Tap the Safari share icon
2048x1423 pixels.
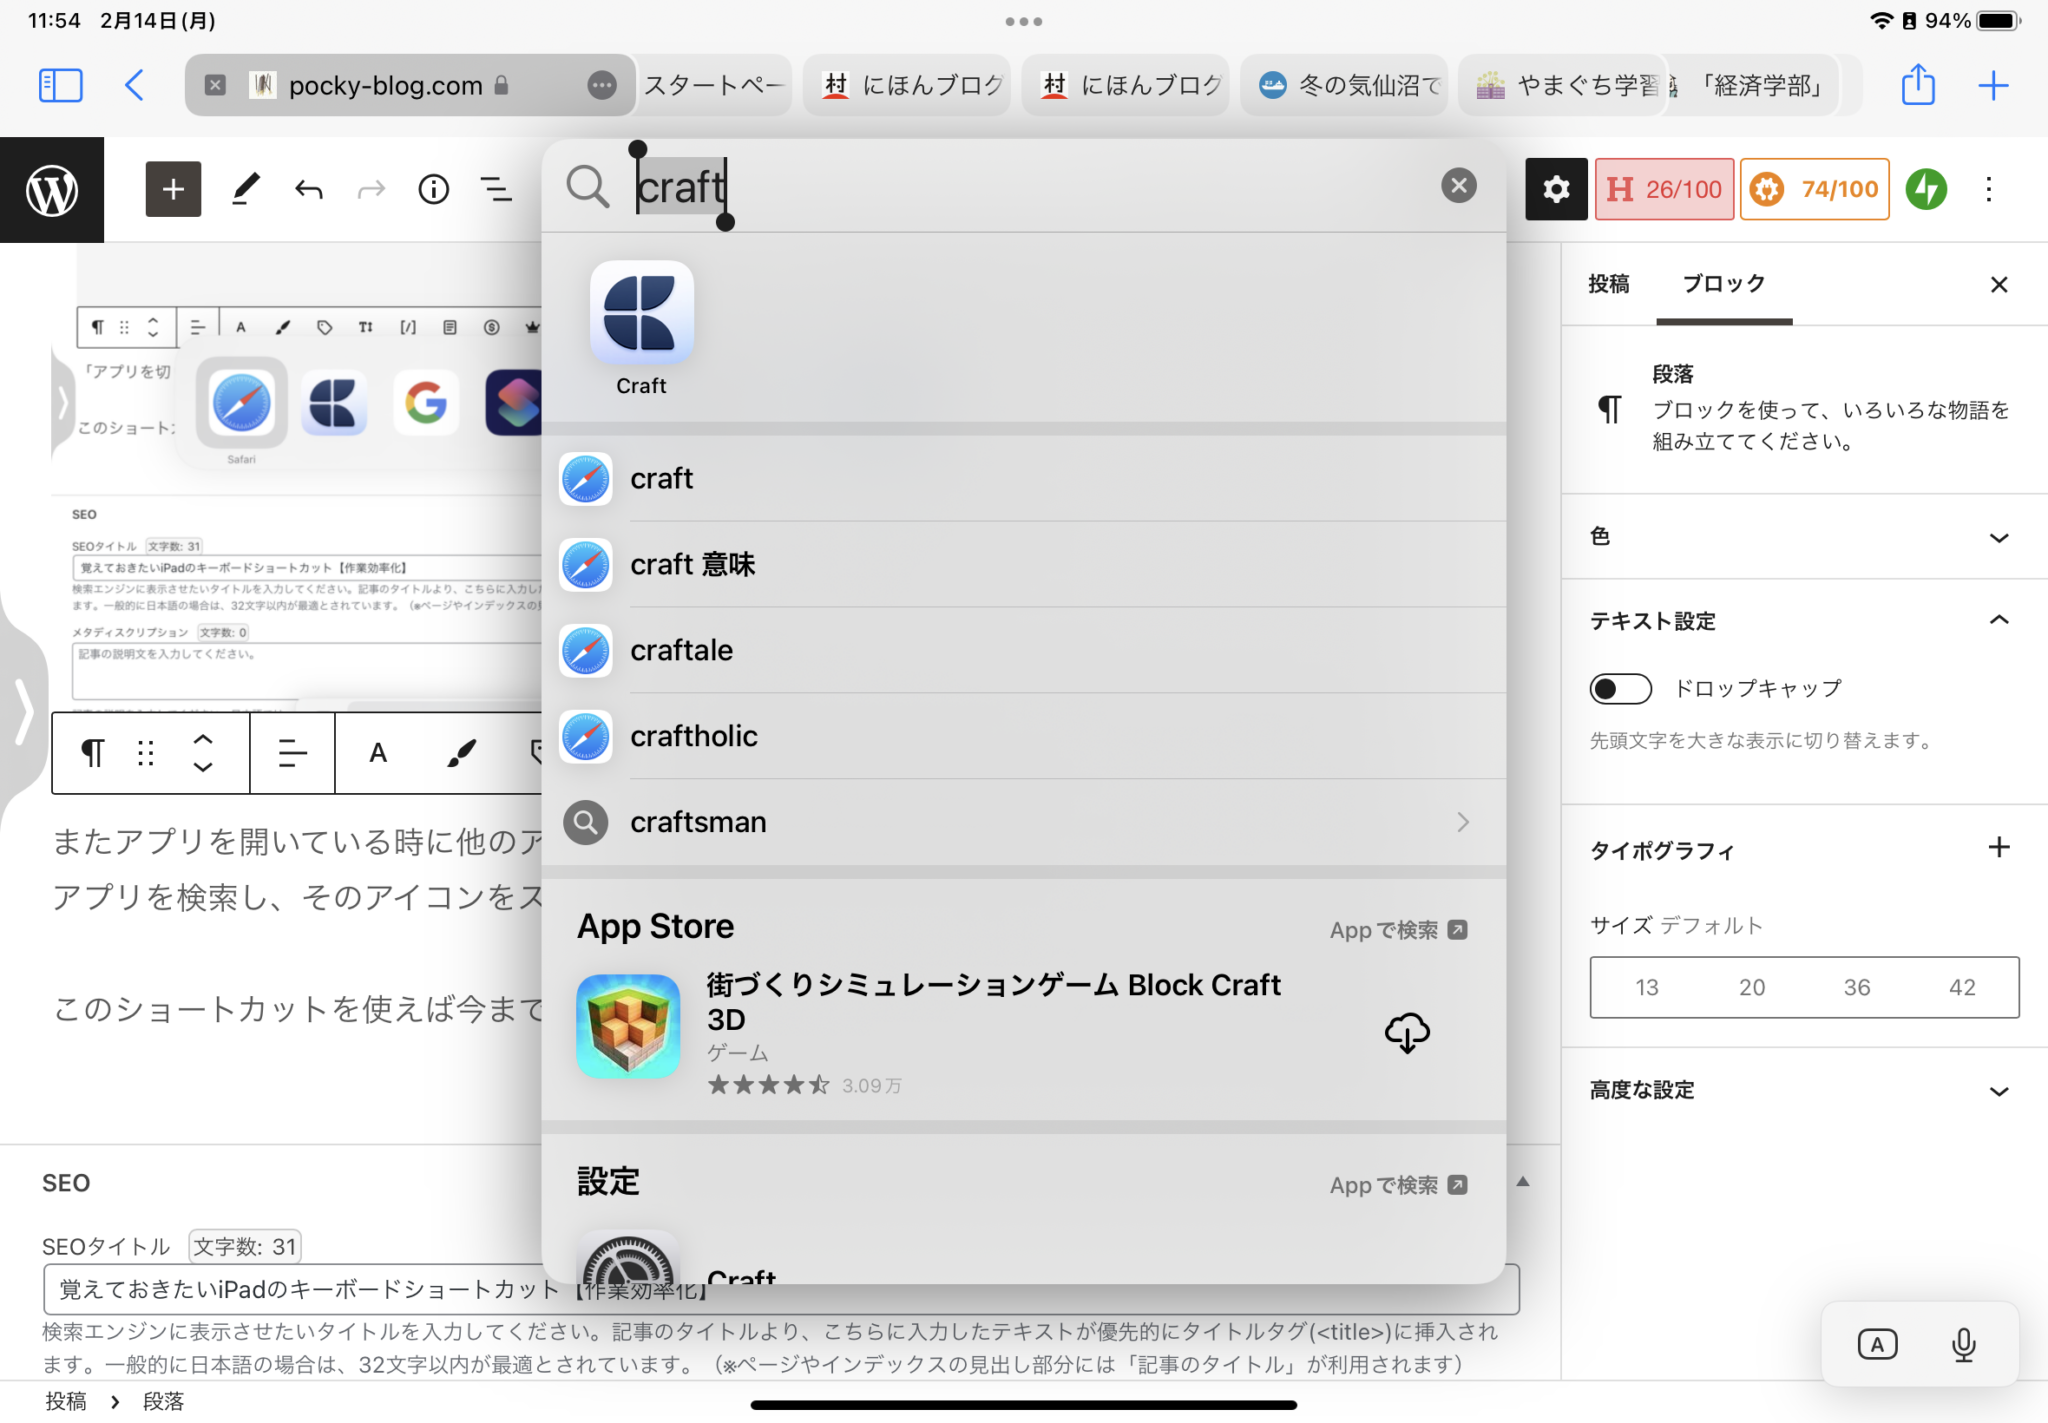(x=1917, y=84)
